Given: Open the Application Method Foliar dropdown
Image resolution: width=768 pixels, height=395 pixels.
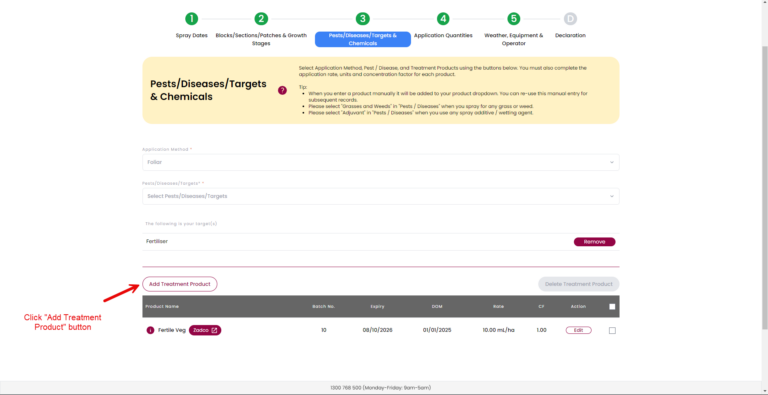Looking at the screenshot, I should (381, 162).
